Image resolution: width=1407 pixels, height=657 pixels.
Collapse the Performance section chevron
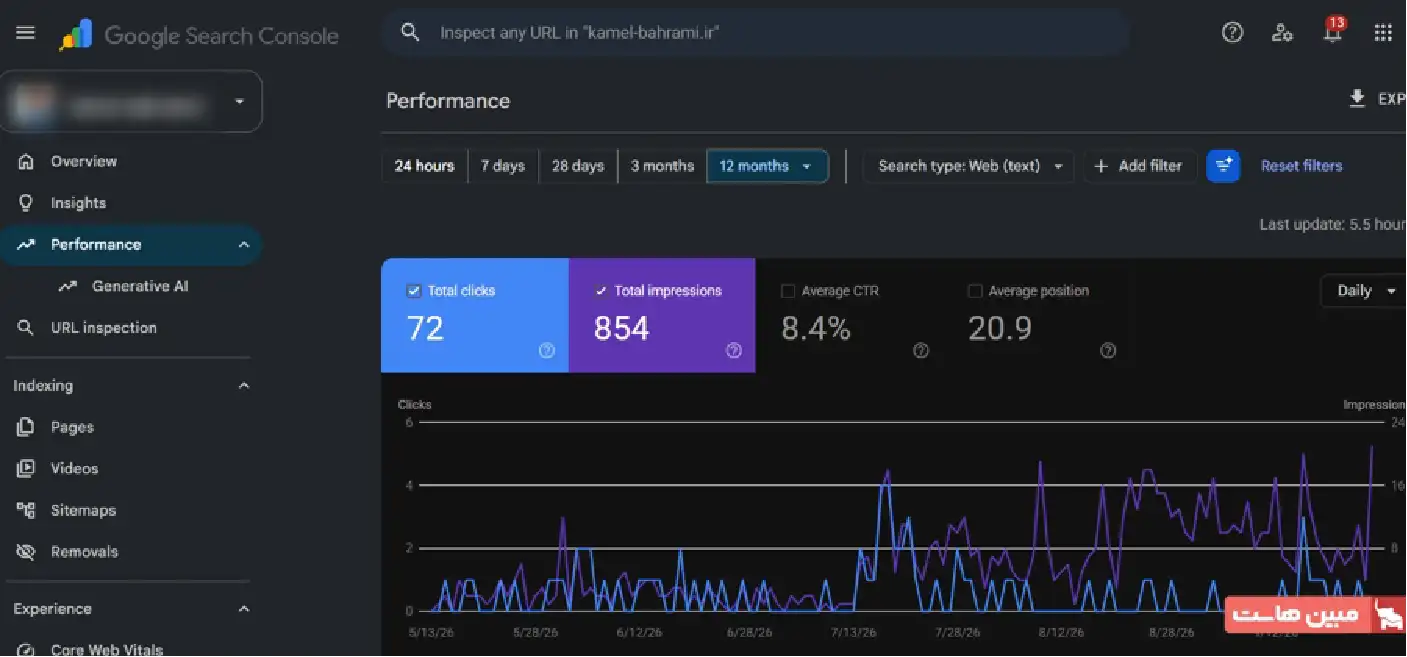point(243,245)
